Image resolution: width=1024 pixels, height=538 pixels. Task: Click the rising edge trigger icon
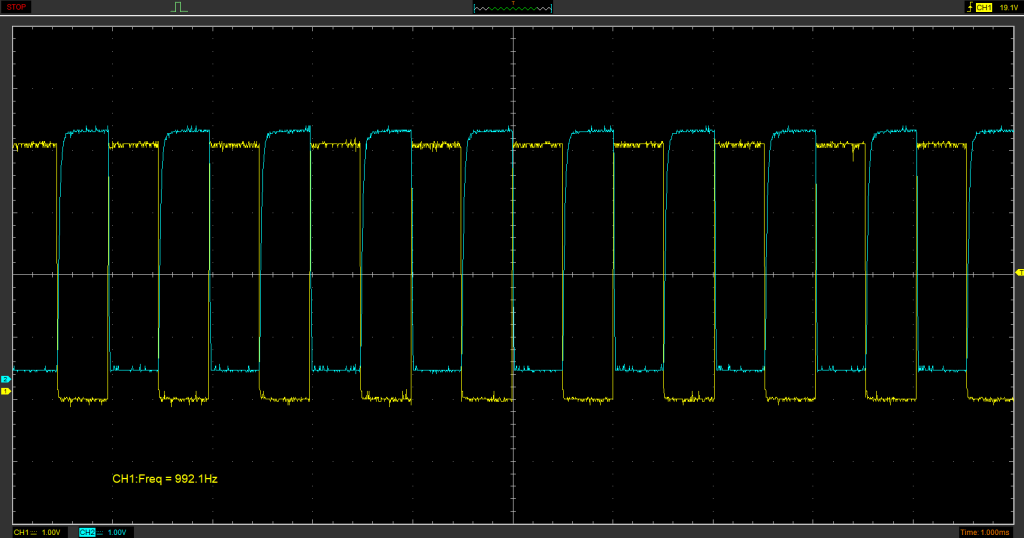pyautogui.click(x=968, y=7)
